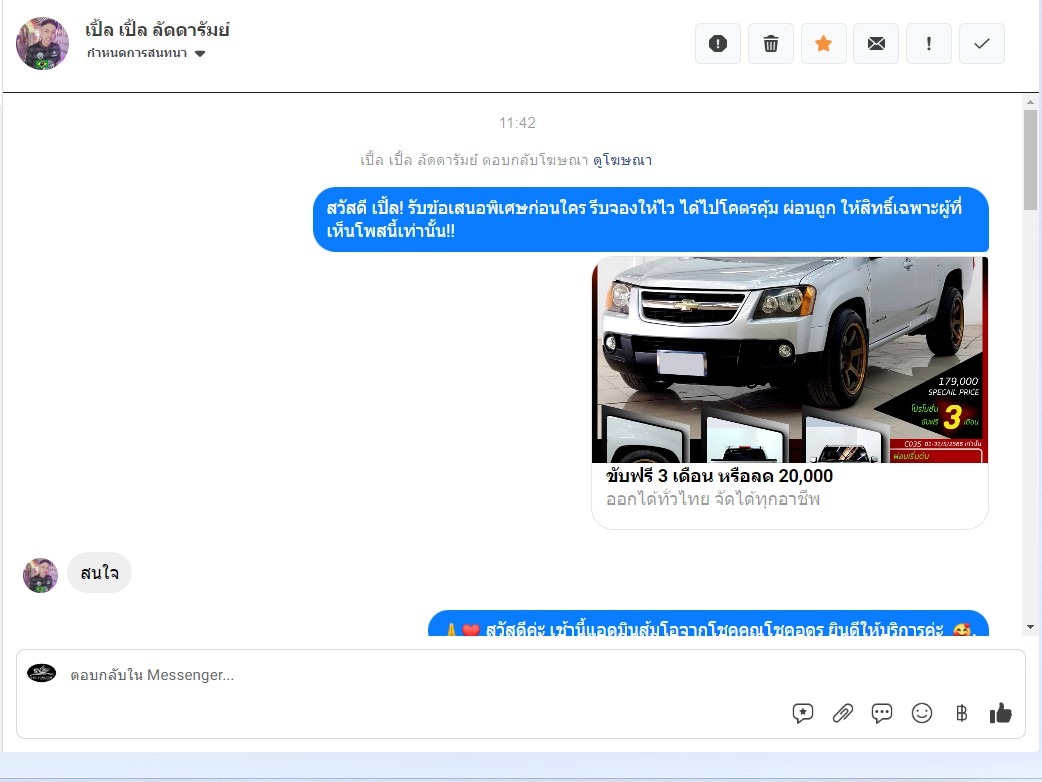The height and width of the screenshot is (782, 1042).
Task: Open the emoji picker smiley icon
Action: [x=922, y=714]
